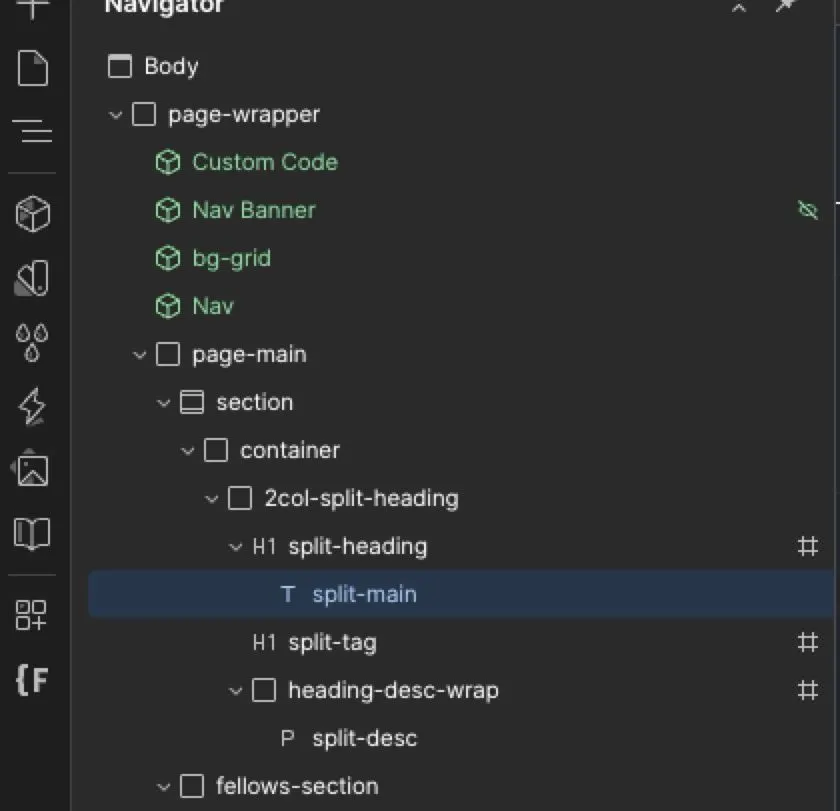The height and width of the screenshot is (811, 840).
Task: Open the Apps grid-plus icon
Action: pyautogui.click(x=31, y=614)
